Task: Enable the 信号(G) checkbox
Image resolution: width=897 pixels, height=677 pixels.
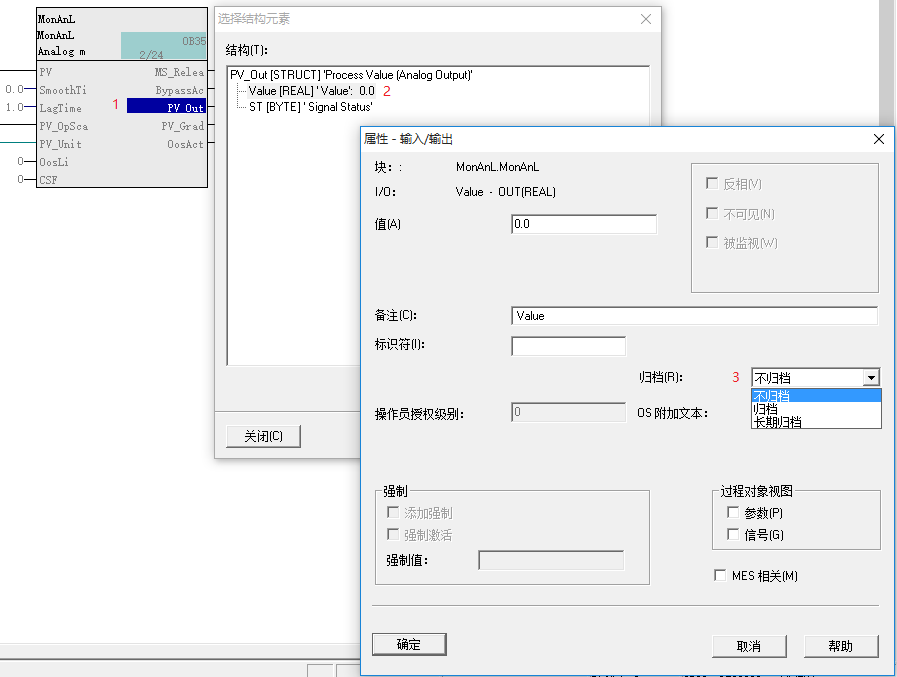Action: pyautogui.click(x=733, y=535)
